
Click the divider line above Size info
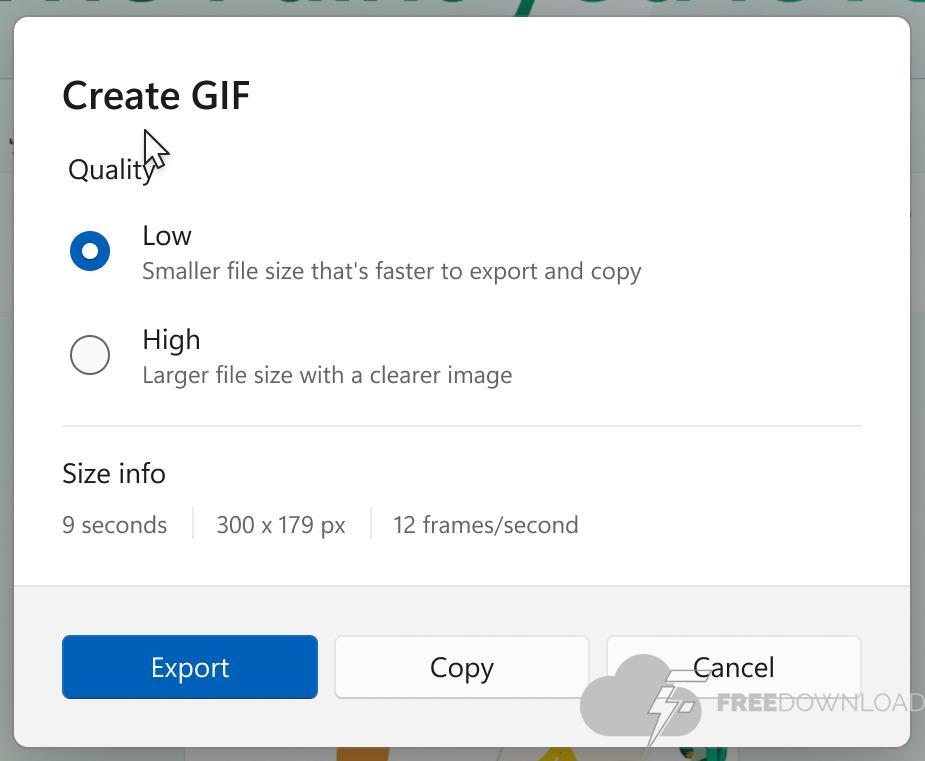point(461,426)
